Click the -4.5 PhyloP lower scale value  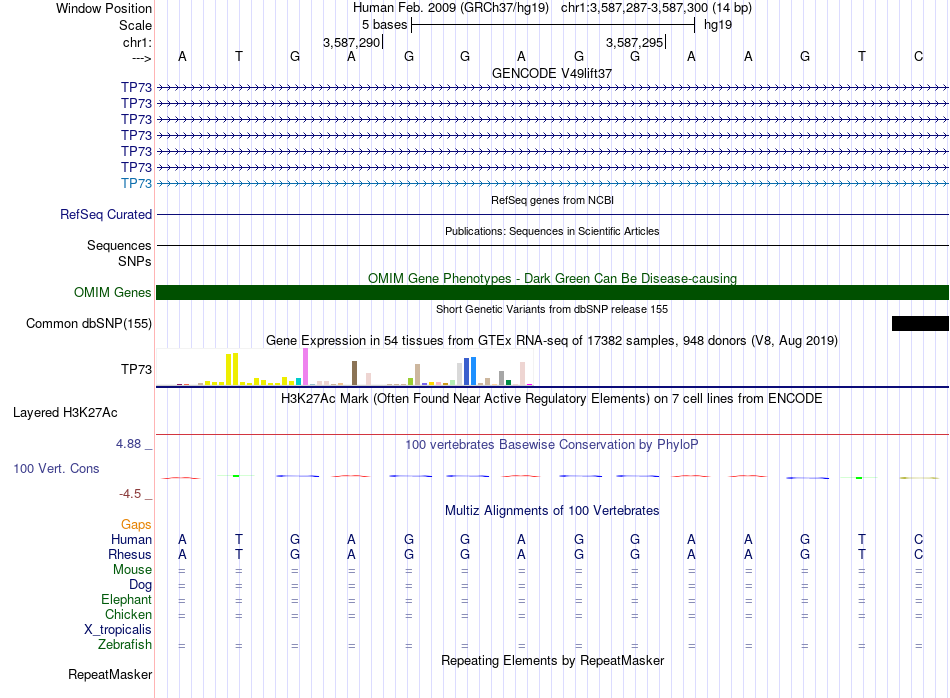pyautogui.click(x=130, y=494)
